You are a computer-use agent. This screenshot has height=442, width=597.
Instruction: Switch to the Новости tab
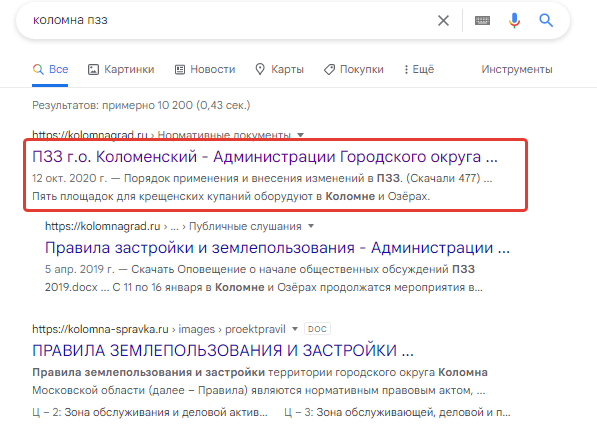coord(205,69)
